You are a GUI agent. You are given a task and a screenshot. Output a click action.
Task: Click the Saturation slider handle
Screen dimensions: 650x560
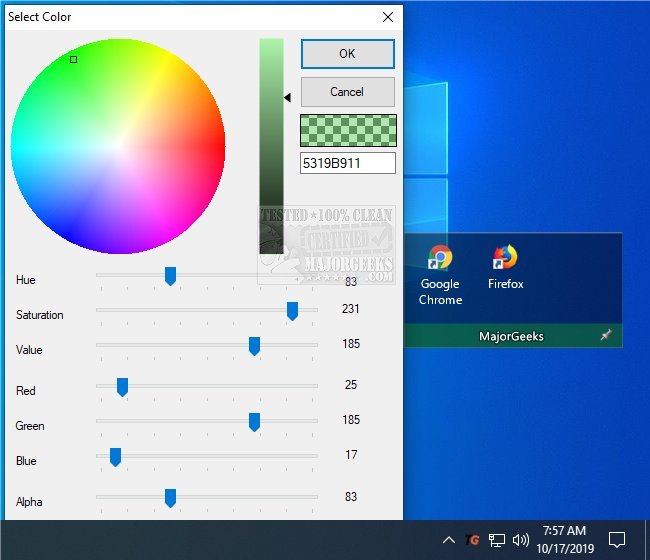pyautogui.click(x=292, y=311)
